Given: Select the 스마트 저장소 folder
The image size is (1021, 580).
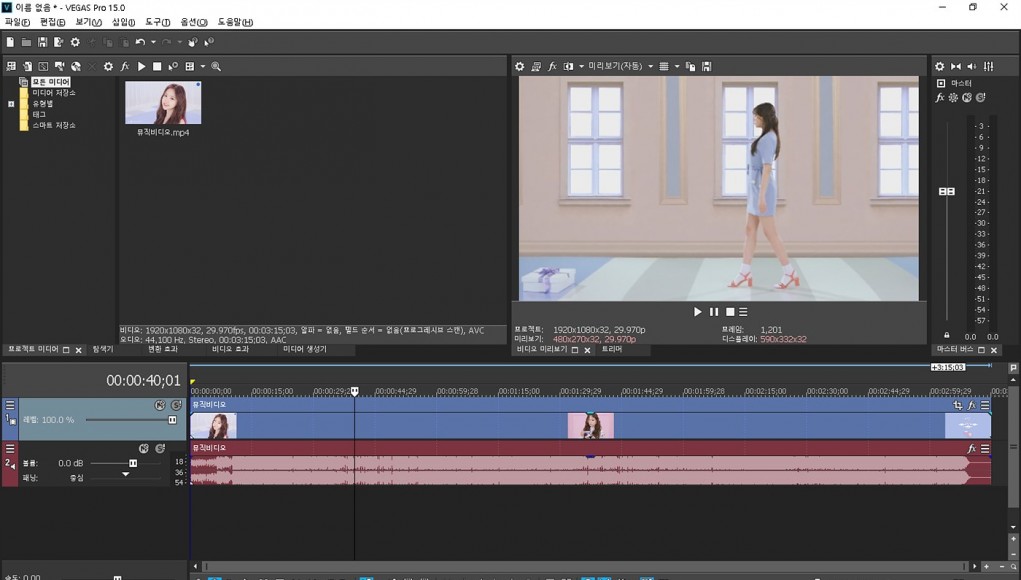Looking at the screenshot, I should (x=54, y=125).
